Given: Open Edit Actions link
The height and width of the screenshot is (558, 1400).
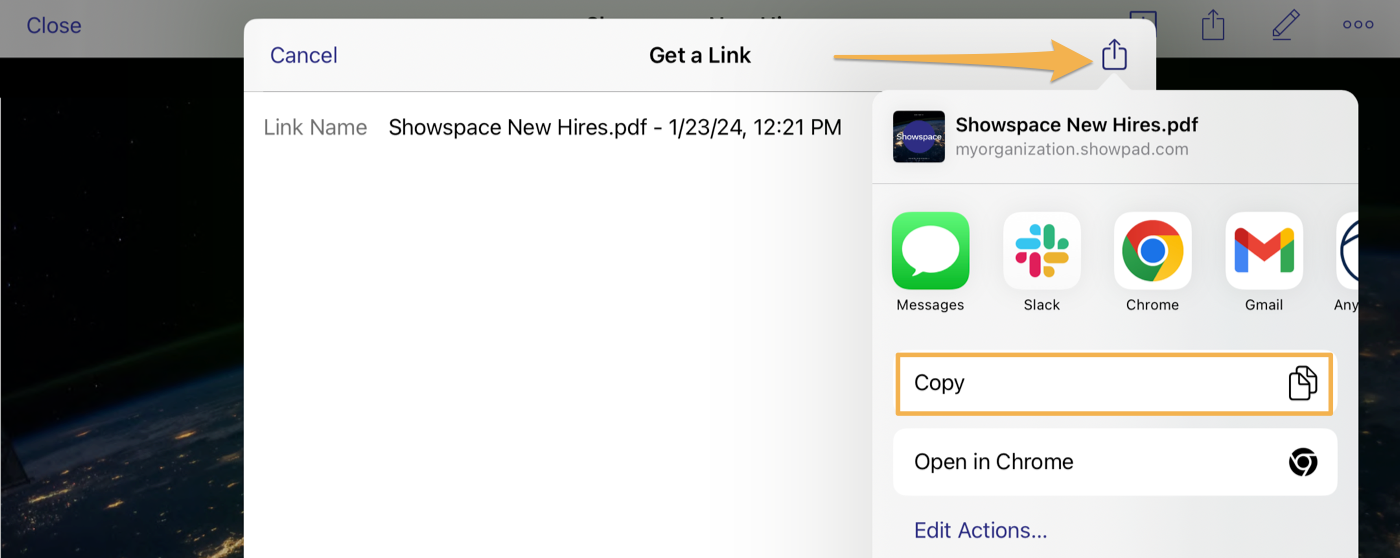Looking at the screenshot, I should pos(981,530).
